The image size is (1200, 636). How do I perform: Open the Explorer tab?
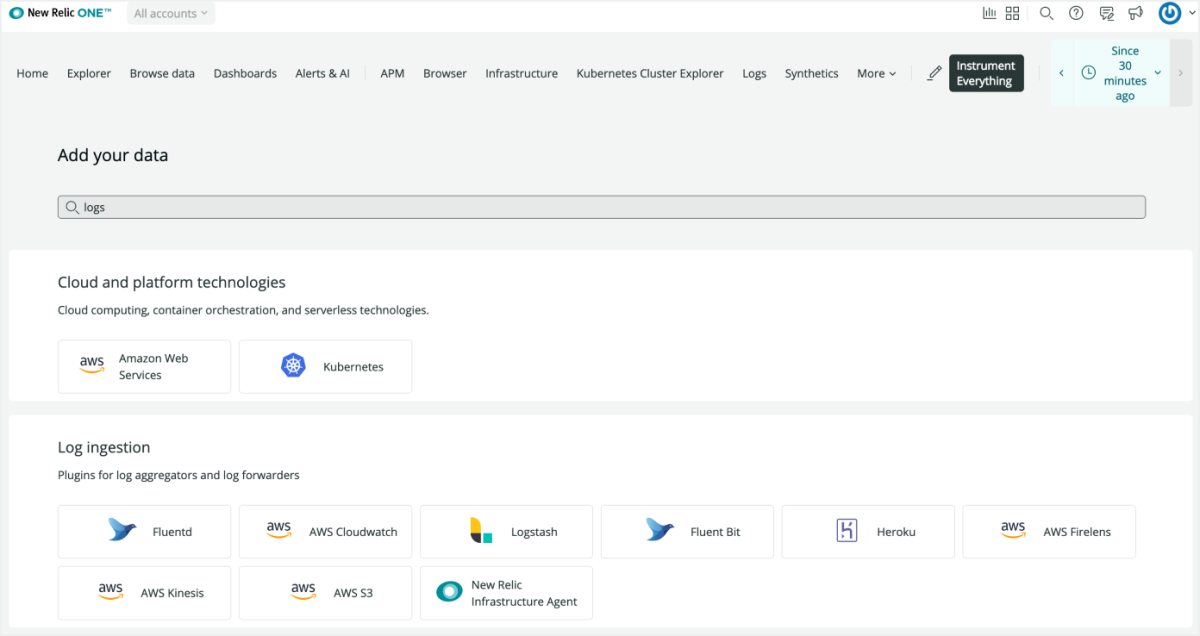[x=89, y=73]
